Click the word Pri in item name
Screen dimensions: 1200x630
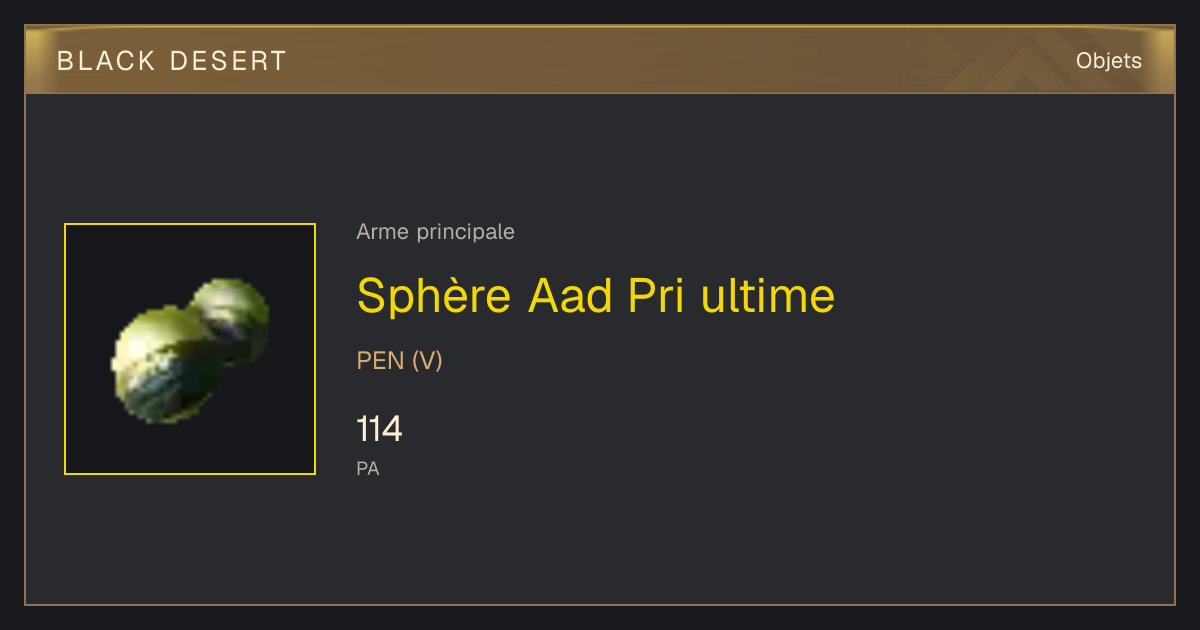click(658, 295)
